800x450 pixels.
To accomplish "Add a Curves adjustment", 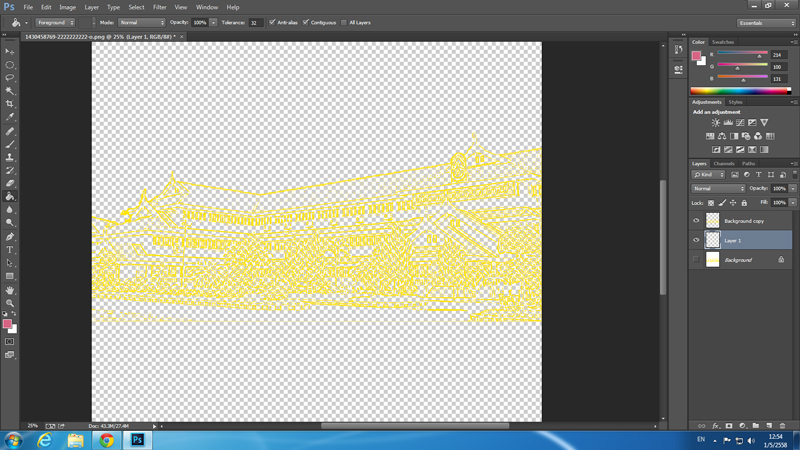I will tap(740, 122).
